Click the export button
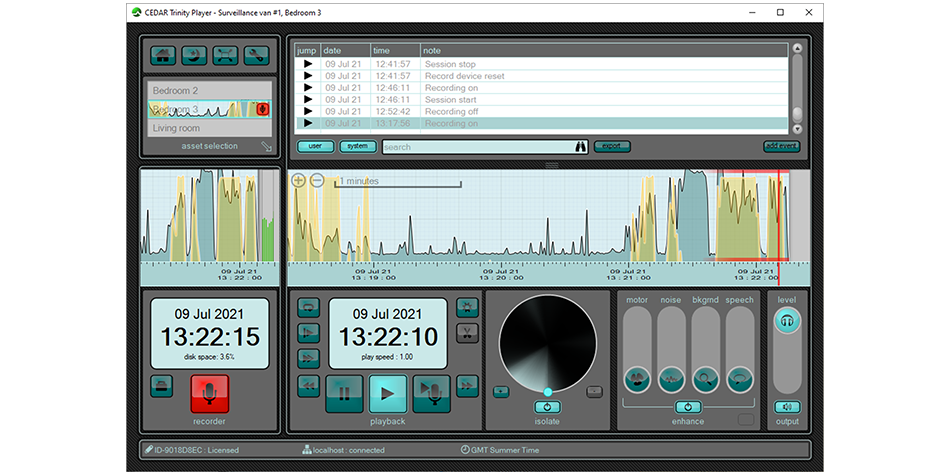The image size is (950, 475). tap(612, 146)
